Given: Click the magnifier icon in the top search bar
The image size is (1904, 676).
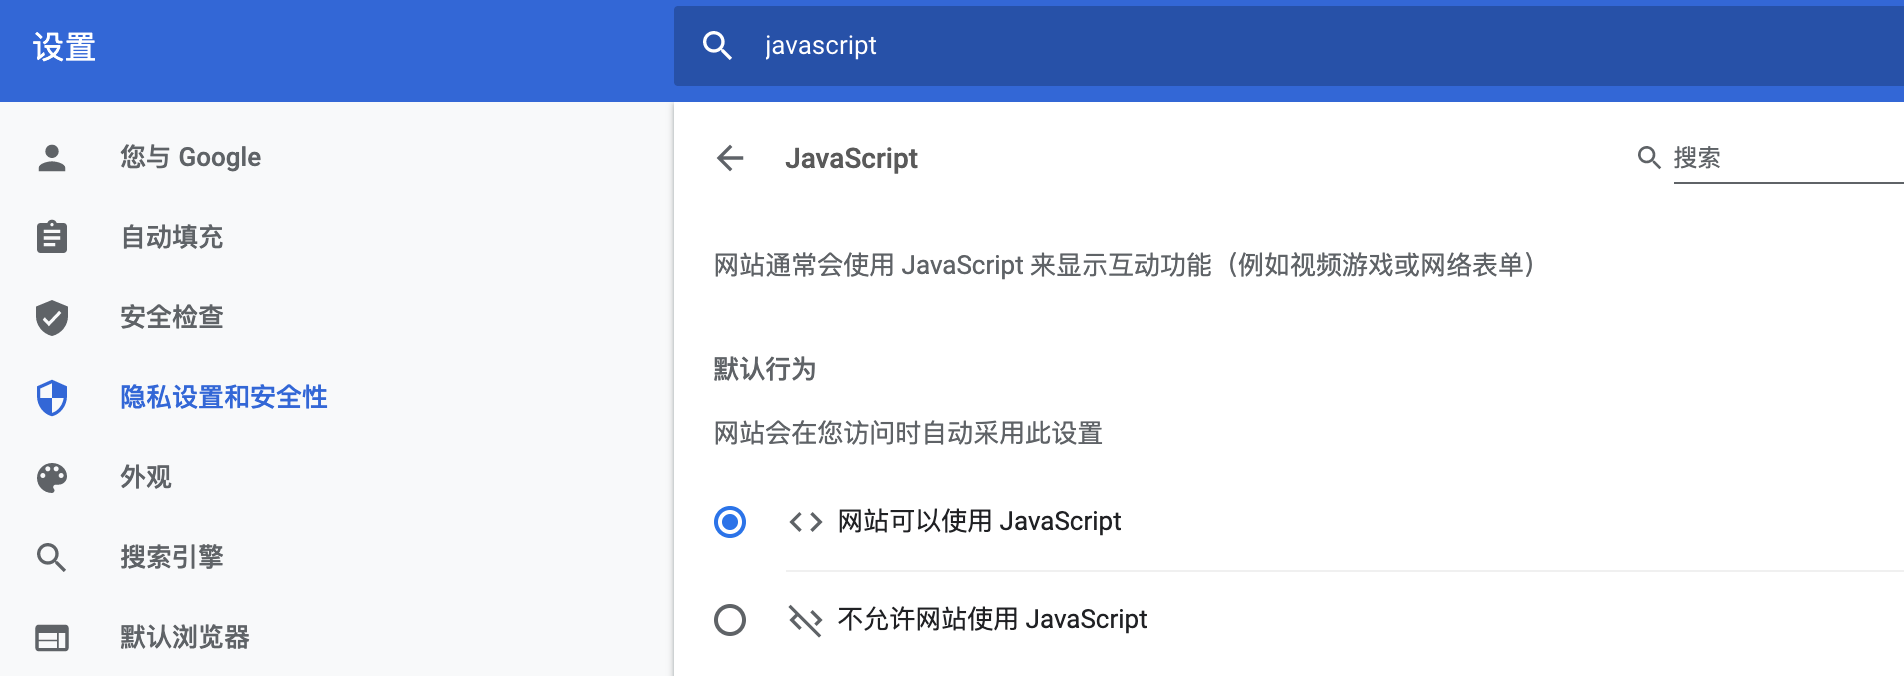Looking at the screenshot, I should (718, 46).
